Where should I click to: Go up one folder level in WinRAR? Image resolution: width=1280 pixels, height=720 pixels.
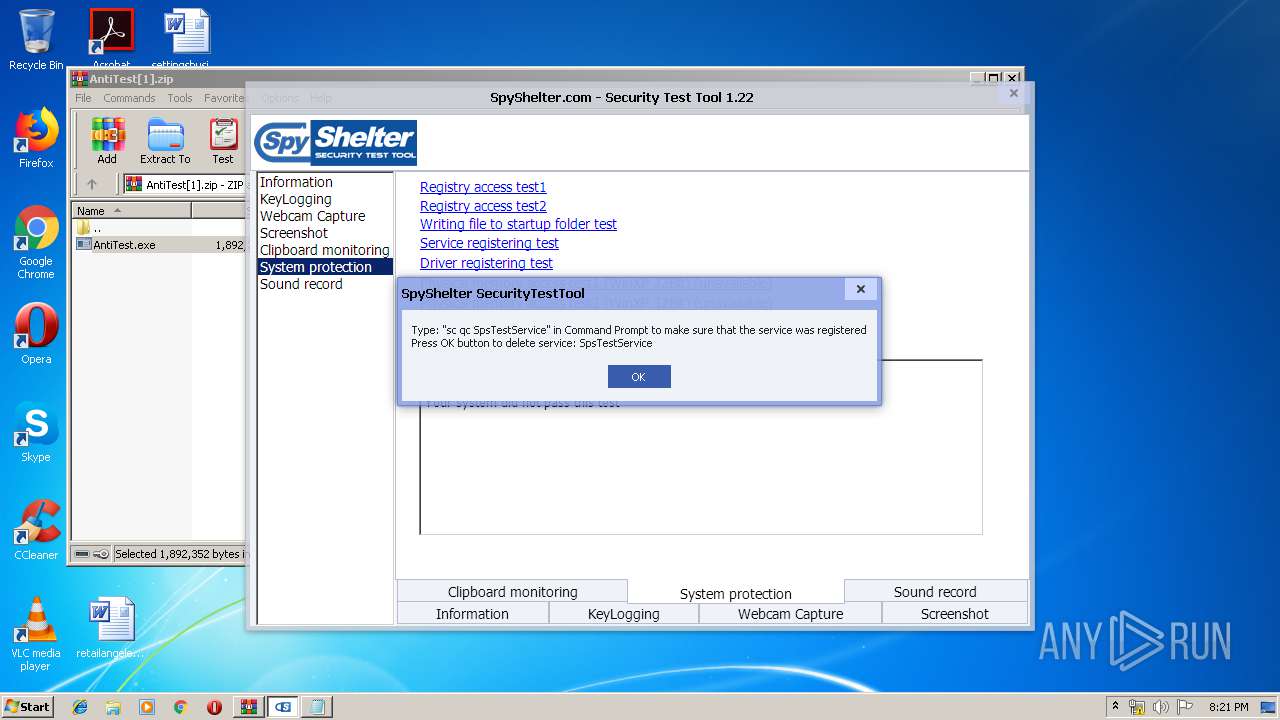(x=92, y=184)
